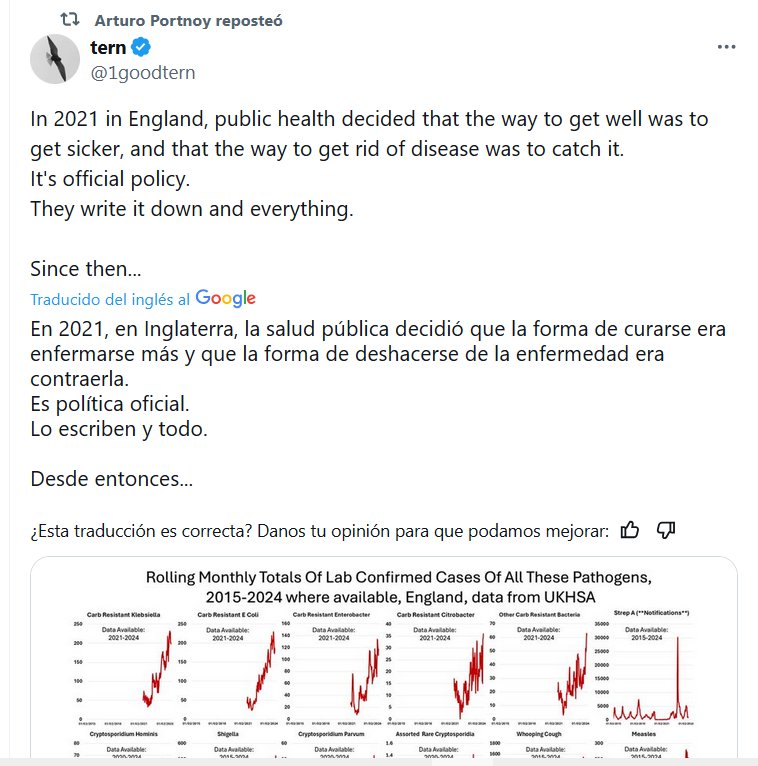758x766 pixels.
Task: Open the three-dot more options menu
Action: [727, 48]
